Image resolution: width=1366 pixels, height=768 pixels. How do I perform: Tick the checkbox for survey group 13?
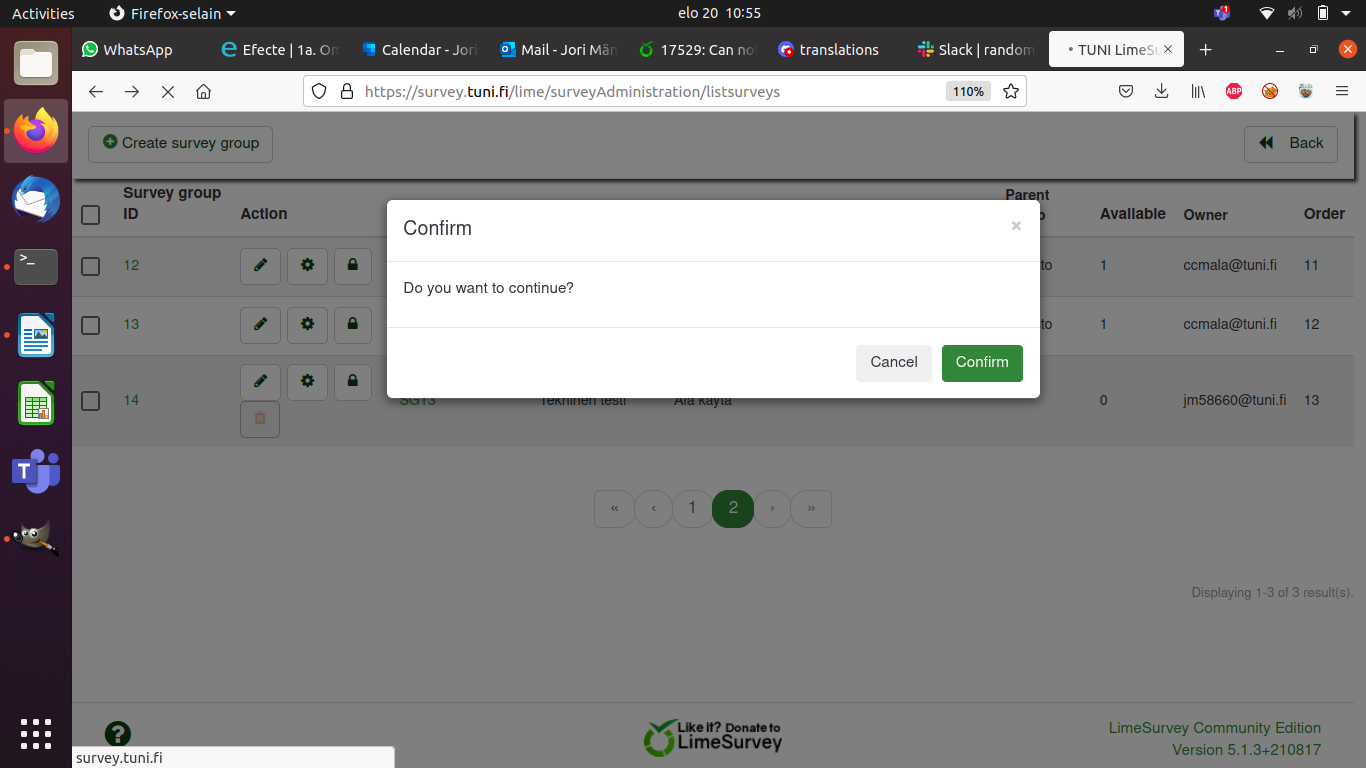click(91, 325)
